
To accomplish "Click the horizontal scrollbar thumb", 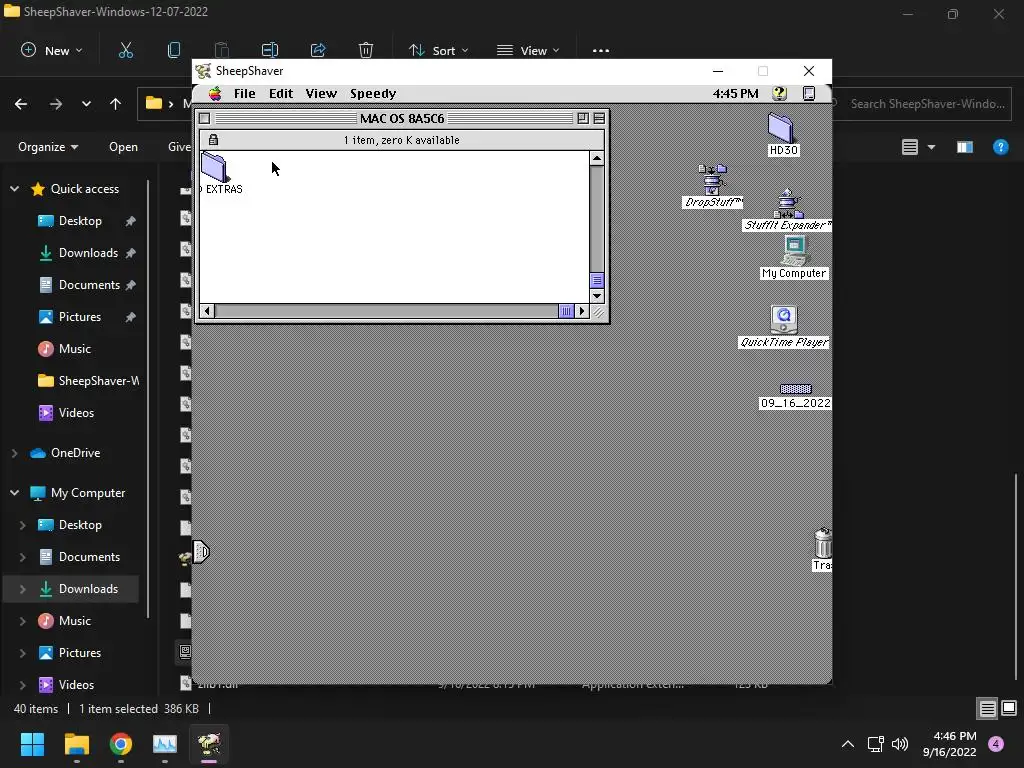I will (566, 312).
